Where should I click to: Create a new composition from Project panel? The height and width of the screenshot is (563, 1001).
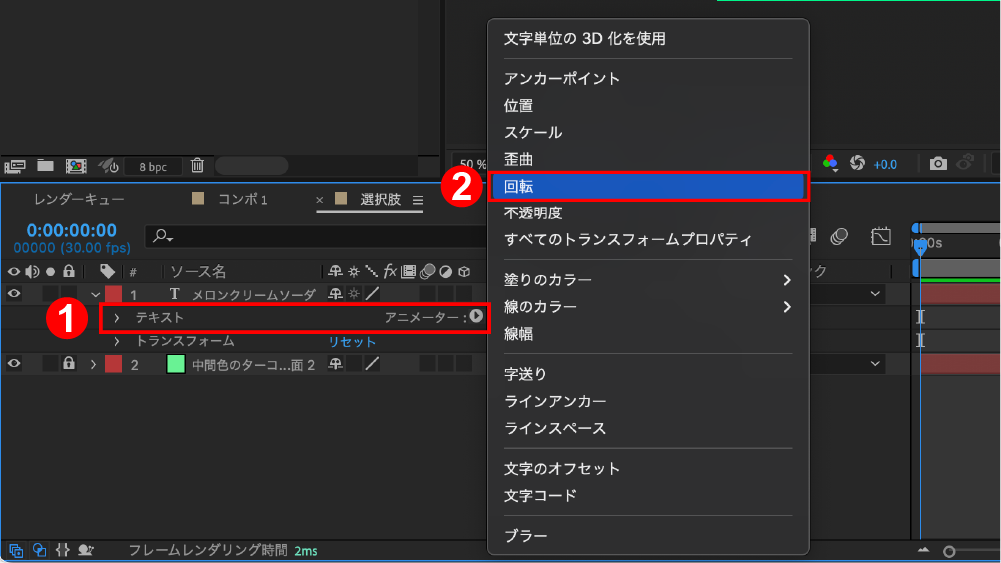76,167
